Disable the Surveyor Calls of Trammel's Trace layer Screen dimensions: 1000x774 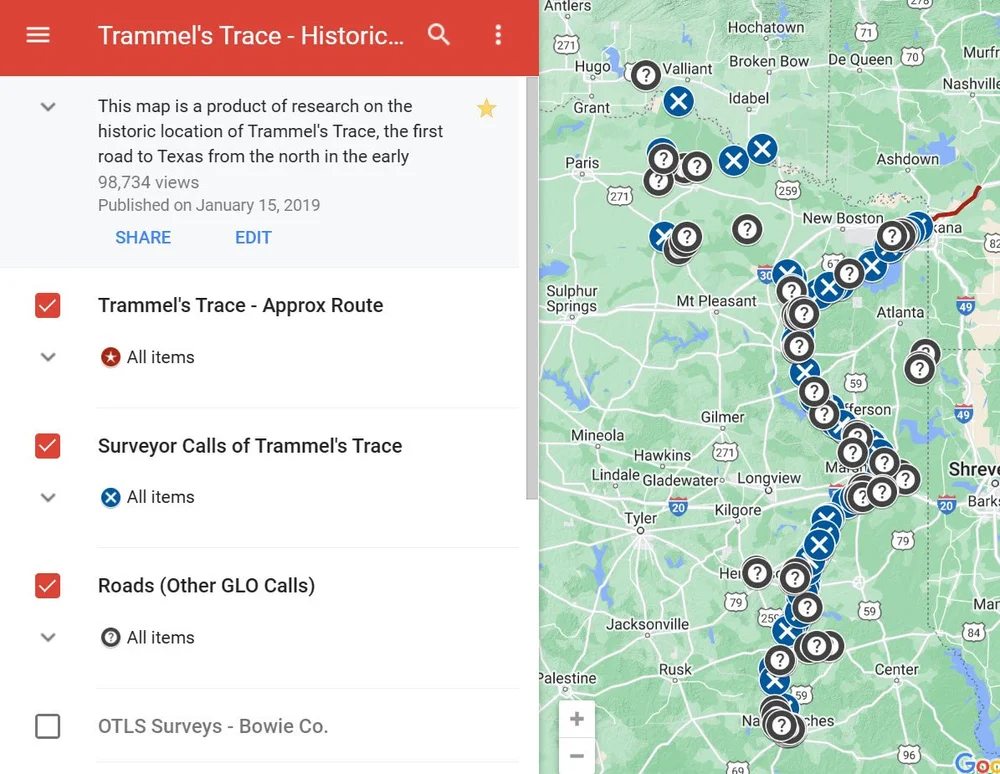[x=47, y=446]
